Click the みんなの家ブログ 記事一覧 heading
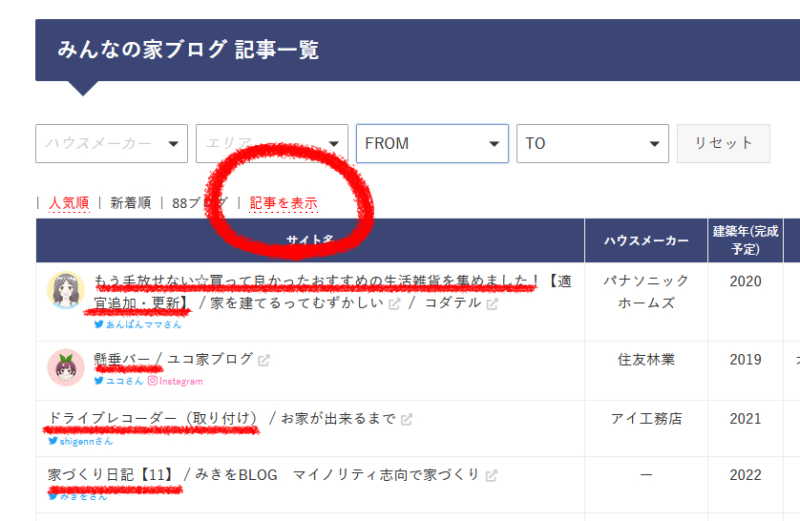The image size is (800, 521). click(x=188, y=49)
